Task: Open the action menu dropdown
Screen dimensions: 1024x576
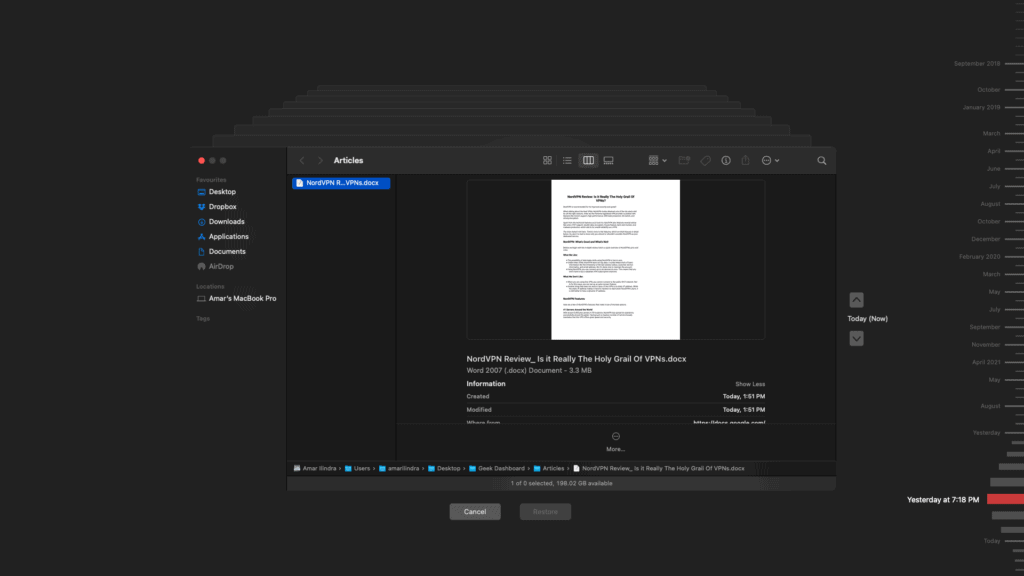Action: click(x=771, y=161)
